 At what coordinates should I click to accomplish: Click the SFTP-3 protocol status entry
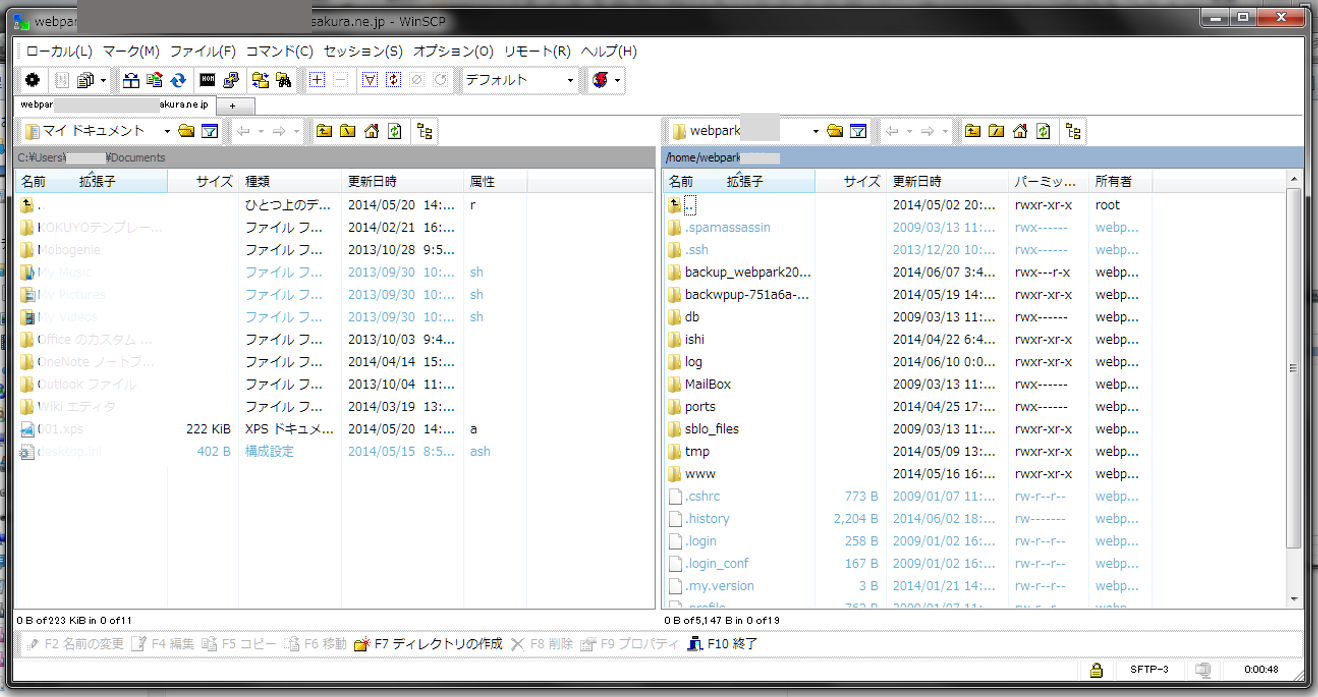[1149, 670]
